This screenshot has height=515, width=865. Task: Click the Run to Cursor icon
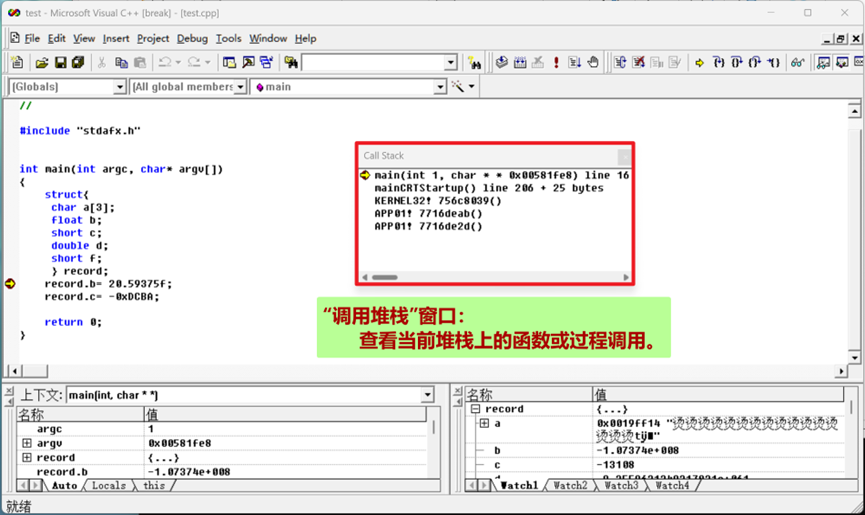point(773,62)
